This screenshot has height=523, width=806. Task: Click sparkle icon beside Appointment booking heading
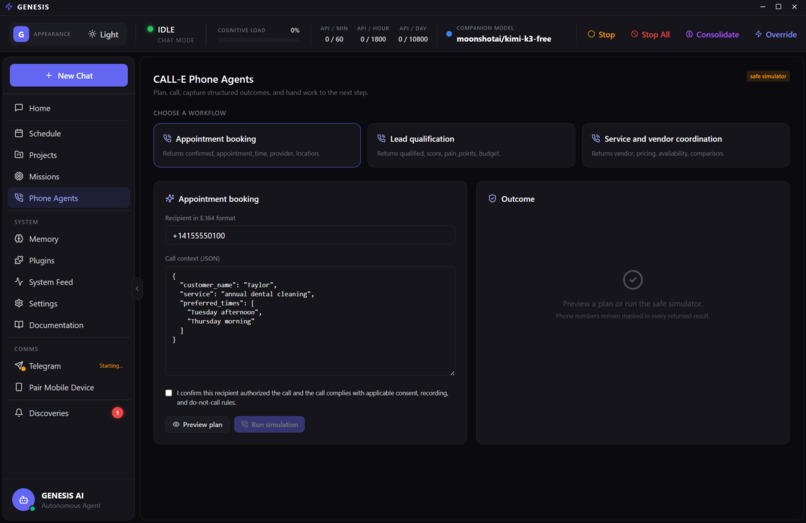coord(170,199)
